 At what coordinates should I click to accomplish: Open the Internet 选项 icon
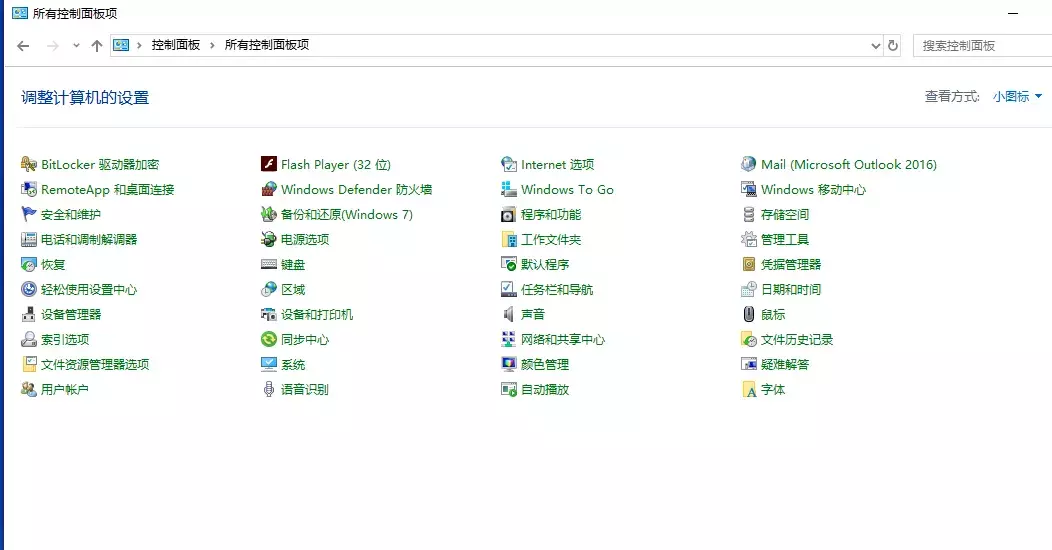click(x=509, y=164)
